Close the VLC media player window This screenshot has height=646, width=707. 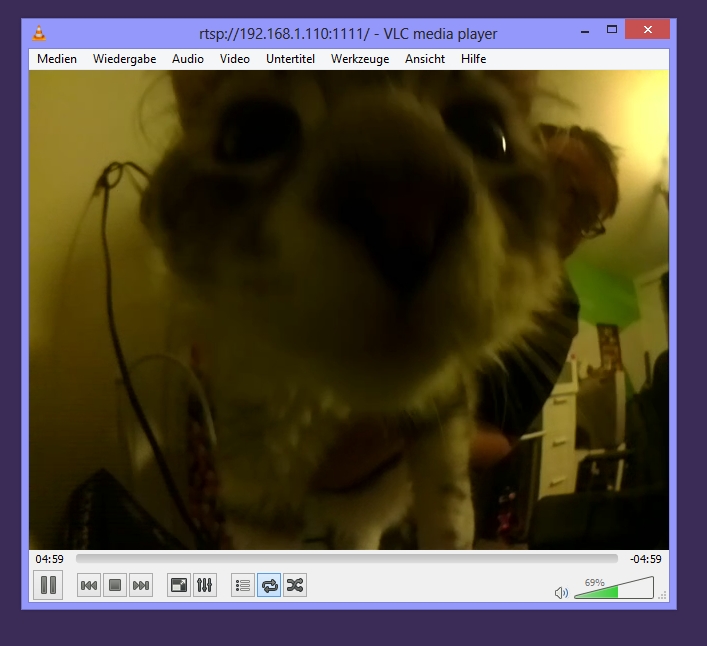coord(647,29)
